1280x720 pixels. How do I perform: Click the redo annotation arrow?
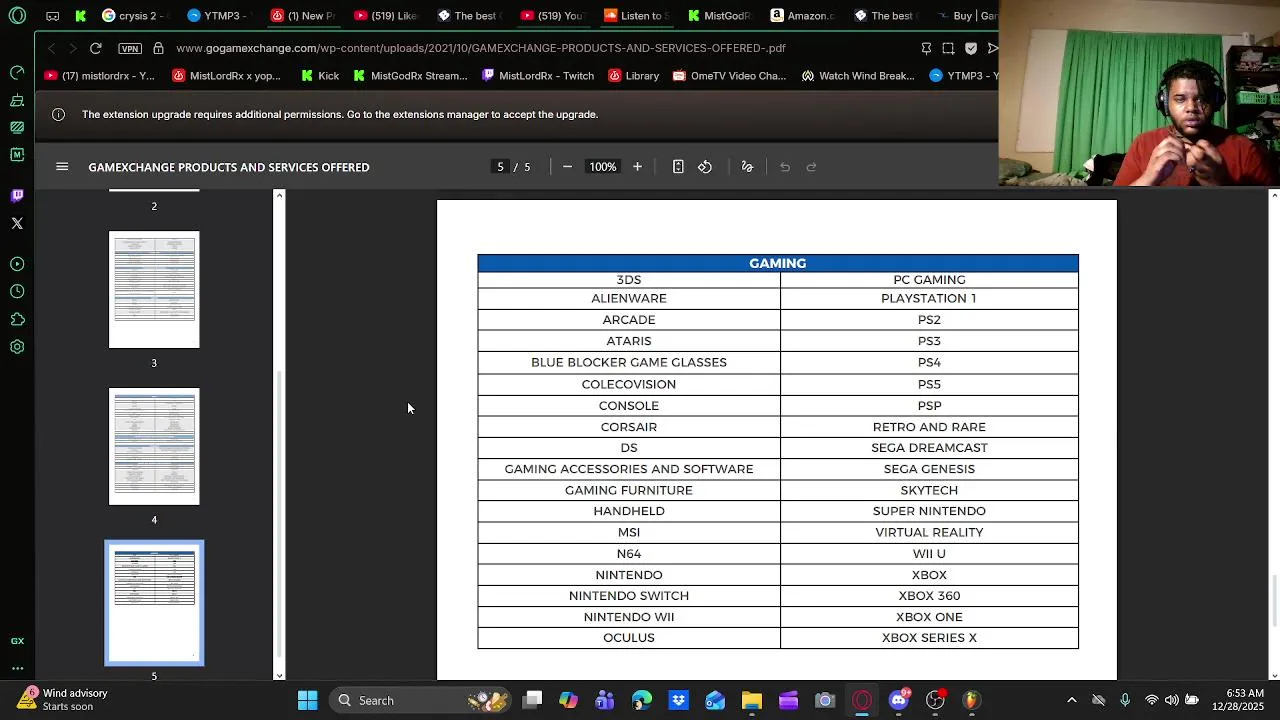[x=811, y=167]
